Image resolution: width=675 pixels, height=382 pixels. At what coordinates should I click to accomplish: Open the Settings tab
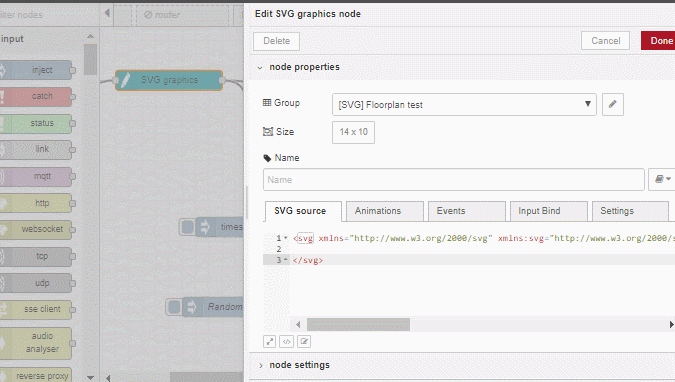[630, 211]
